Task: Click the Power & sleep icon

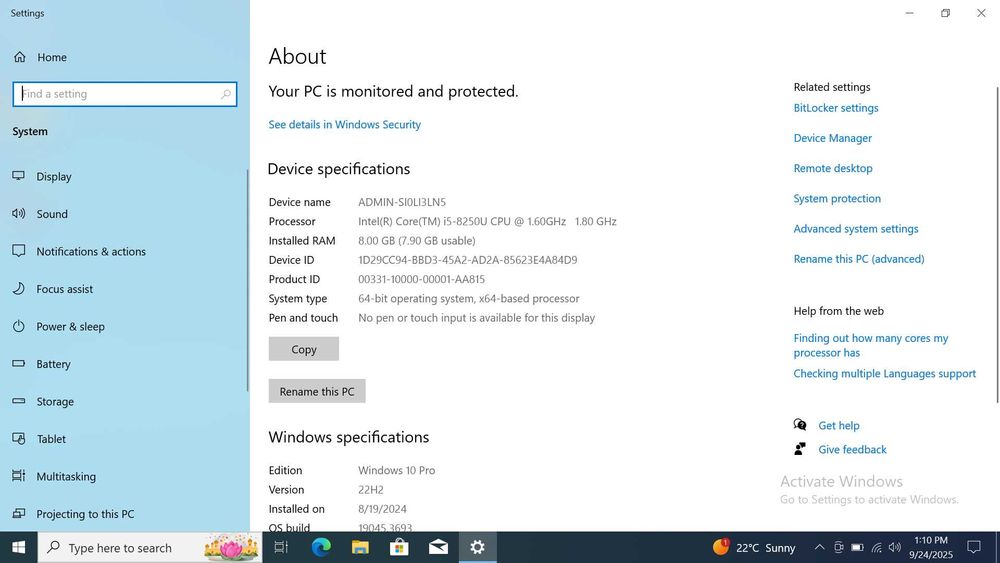Action: pos(18,326)
